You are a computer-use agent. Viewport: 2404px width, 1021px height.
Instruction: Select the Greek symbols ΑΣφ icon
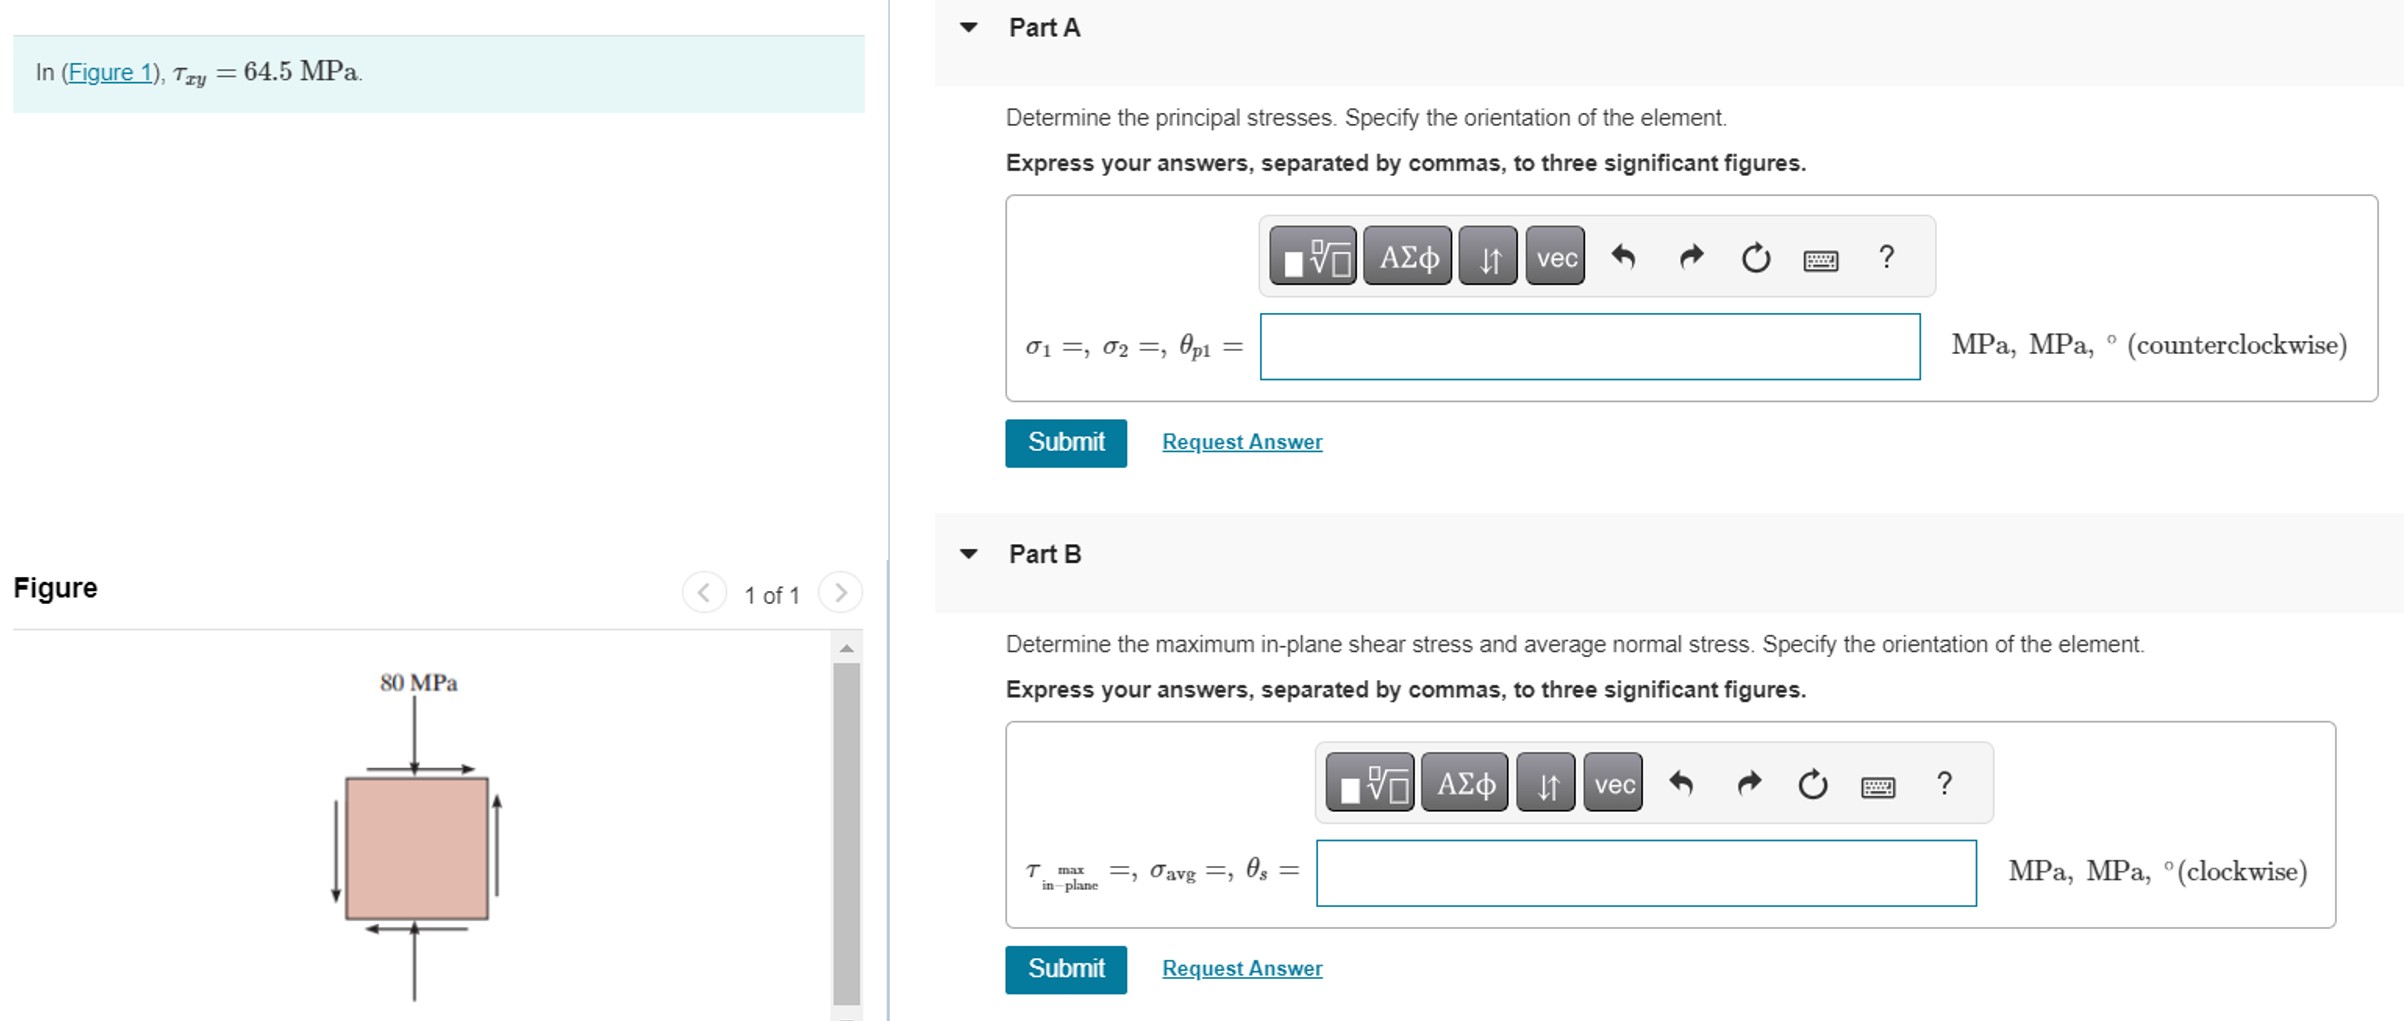[x=1406, y=257]
